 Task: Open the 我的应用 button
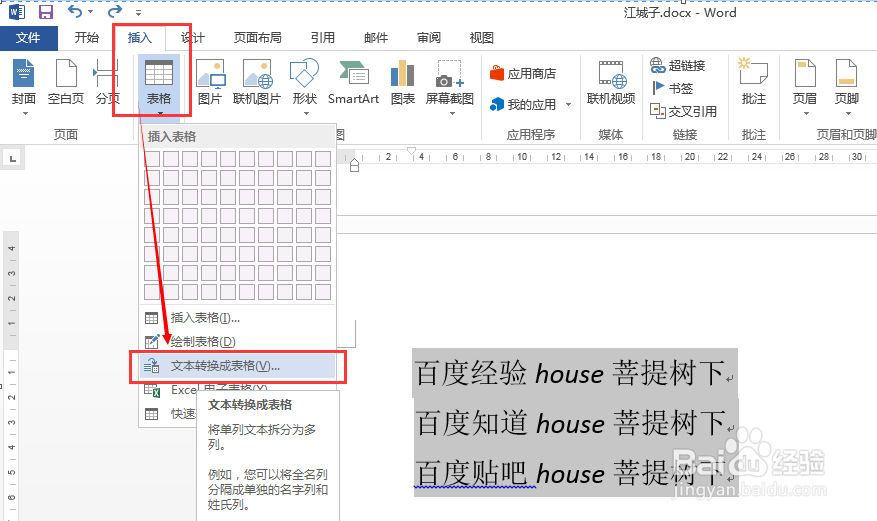pyautogui.click(x=523, y=105)
